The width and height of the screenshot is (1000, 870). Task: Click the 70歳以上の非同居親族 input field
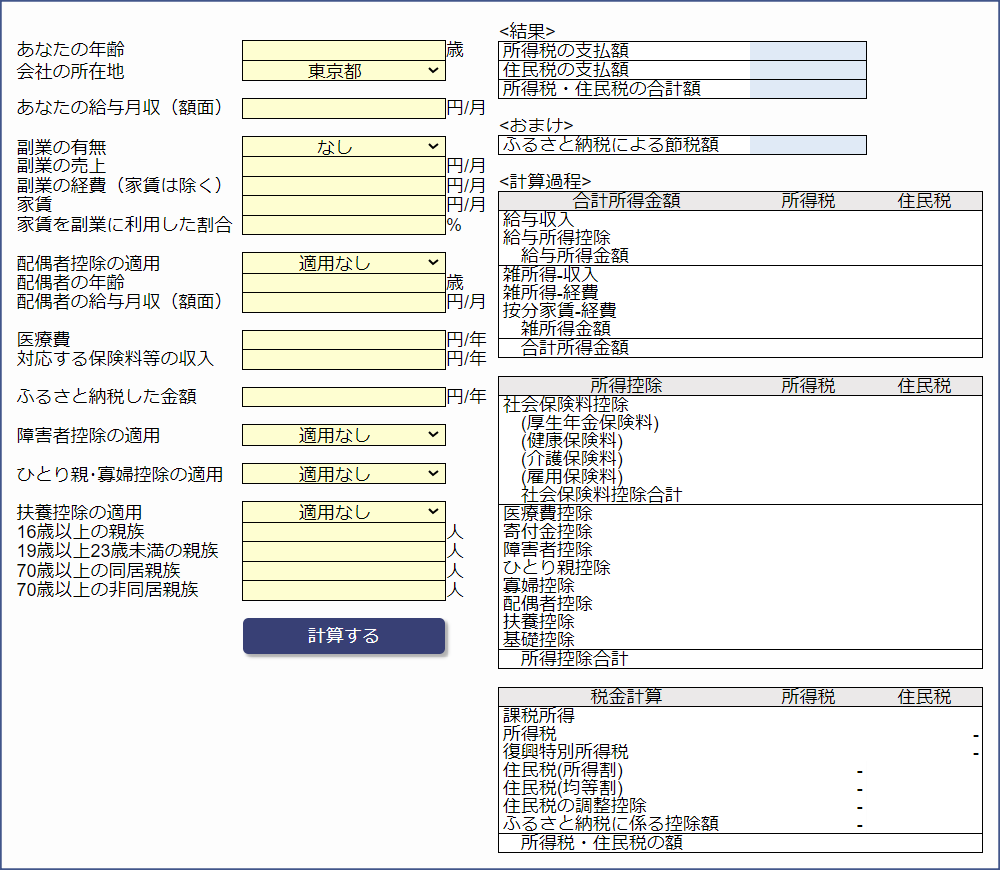(x=344, y=591)
